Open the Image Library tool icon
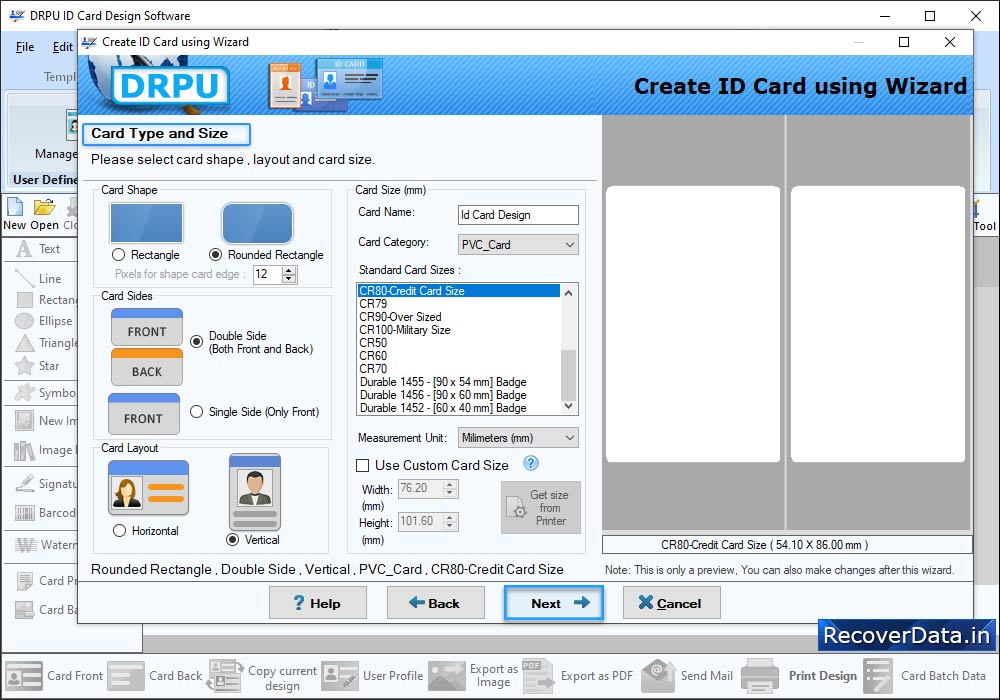Viewport: 1000px width, 700px height. tap(24, 450)
